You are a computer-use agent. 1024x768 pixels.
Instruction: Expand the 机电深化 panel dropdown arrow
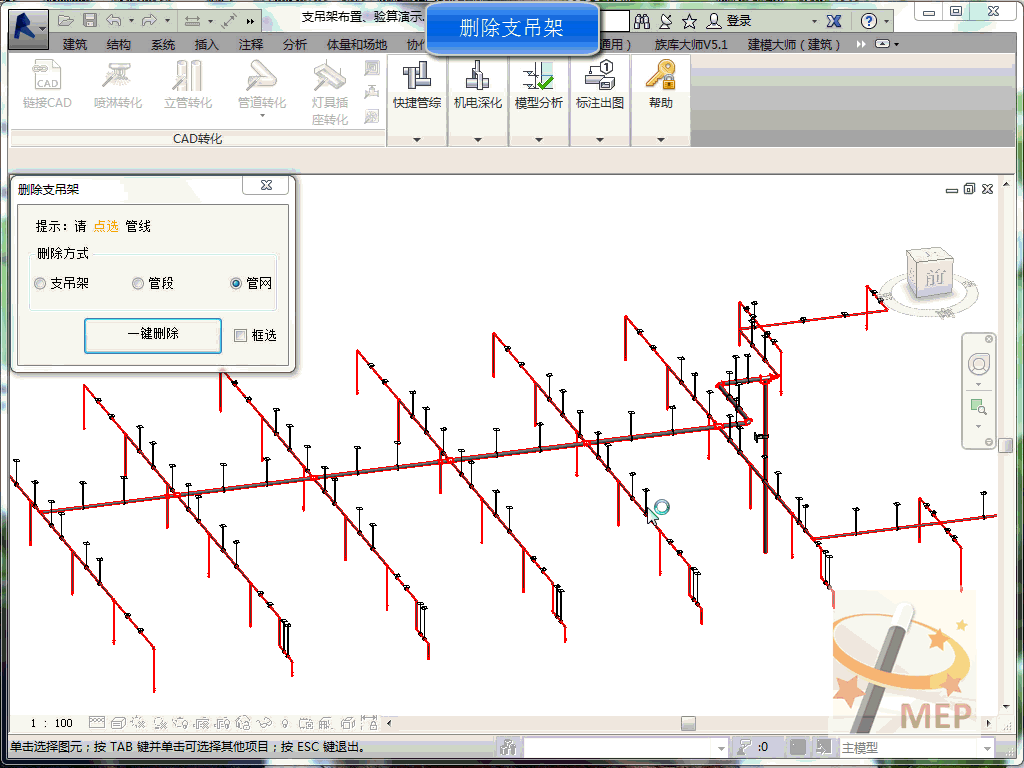477,139
